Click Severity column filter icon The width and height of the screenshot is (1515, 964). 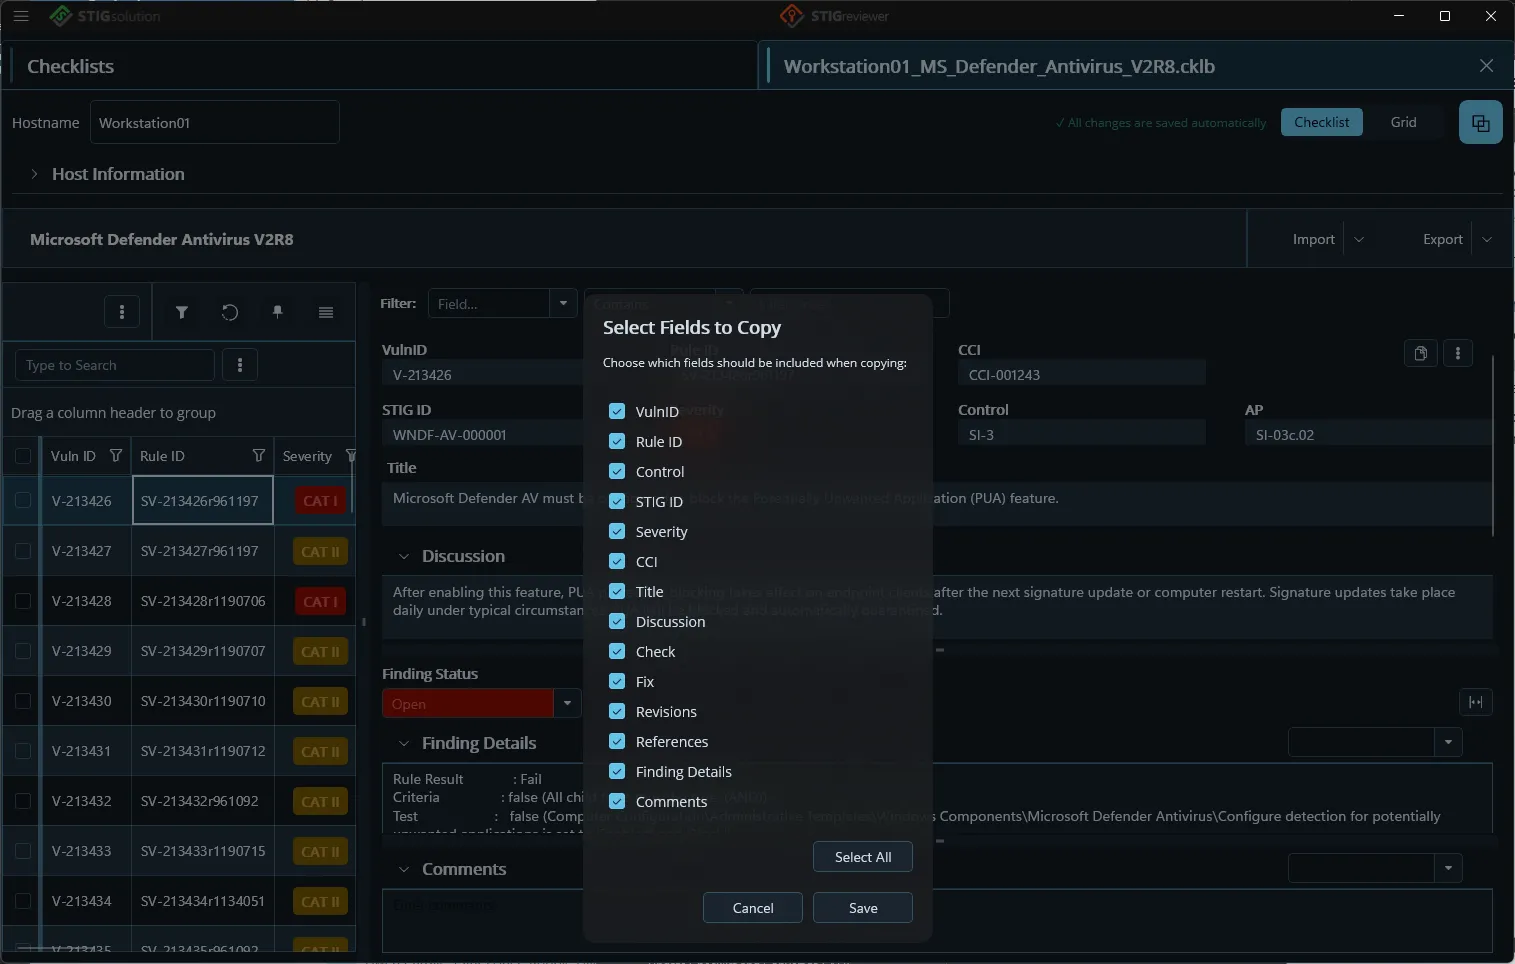pos(350,456)
